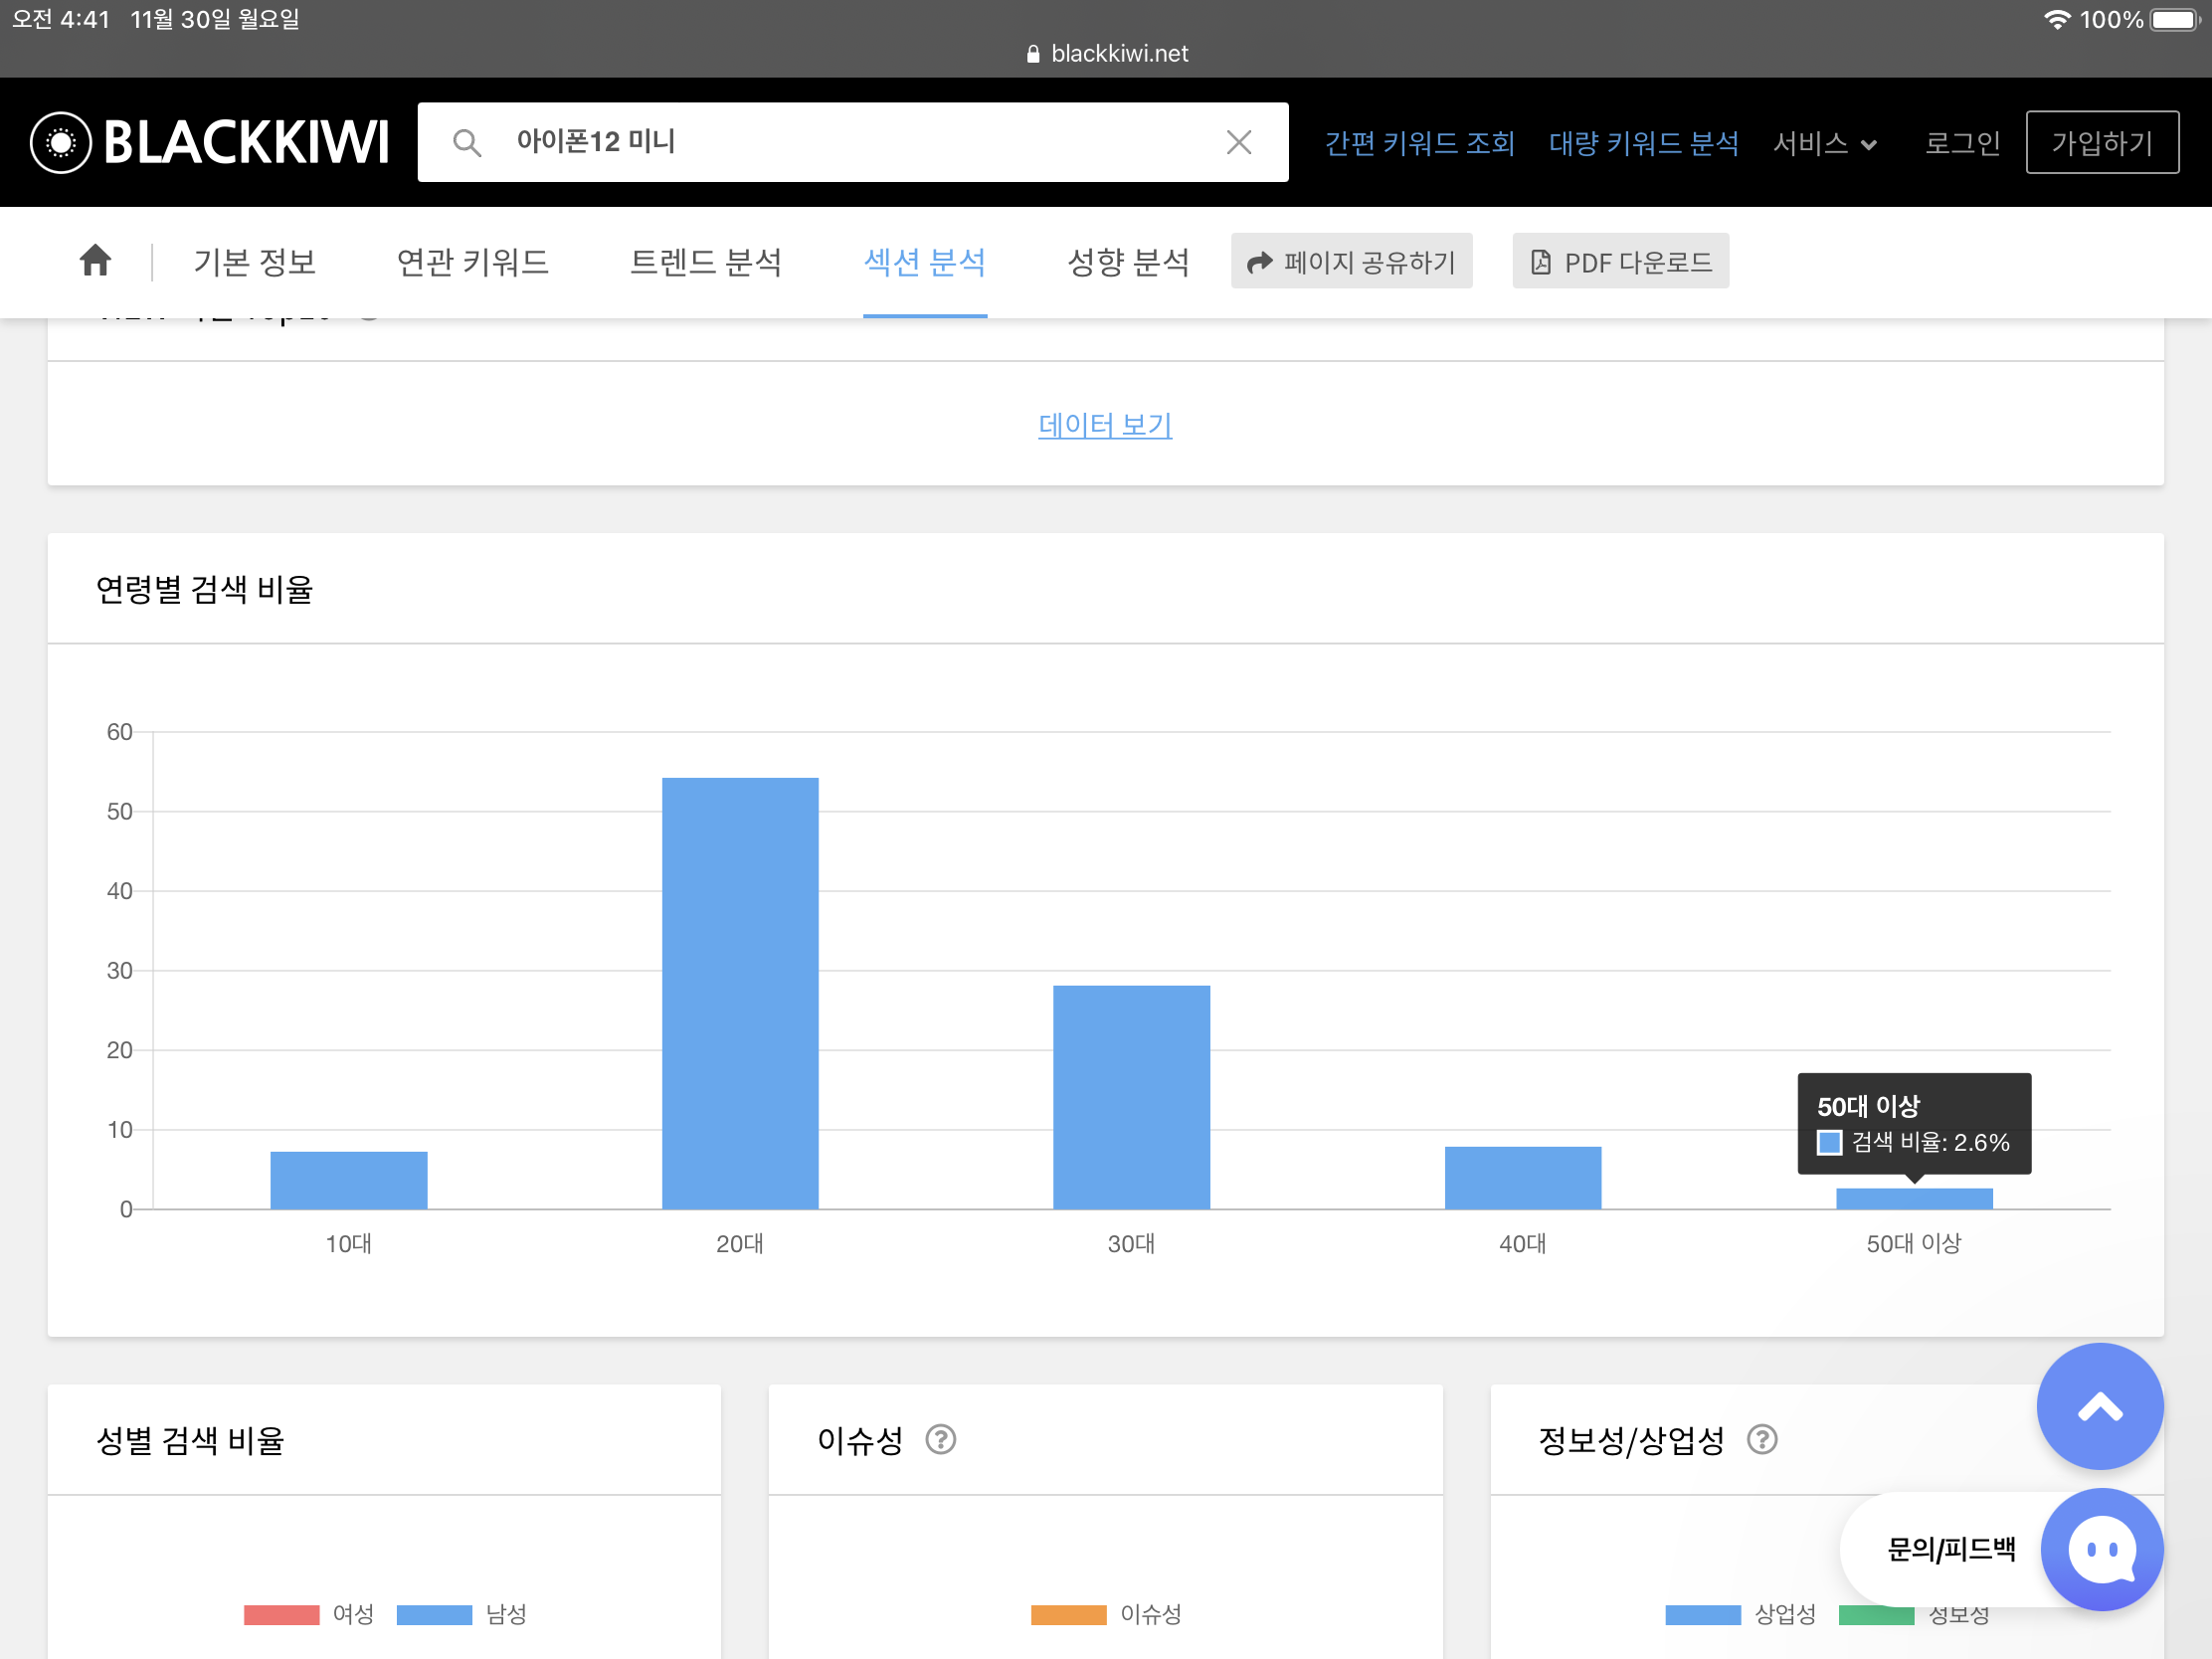Click the 데이터 보기 link

coord(1105,425)
